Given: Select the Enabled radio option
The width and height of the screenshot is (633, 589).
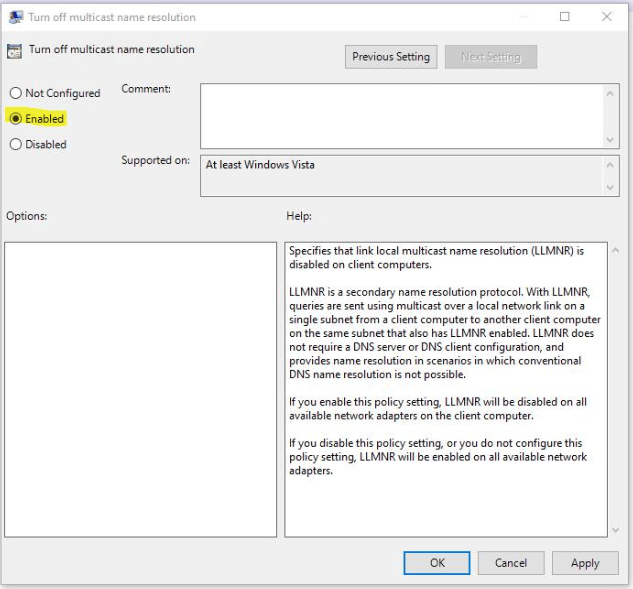Looking at the screenshot, I should pos(15,119).
